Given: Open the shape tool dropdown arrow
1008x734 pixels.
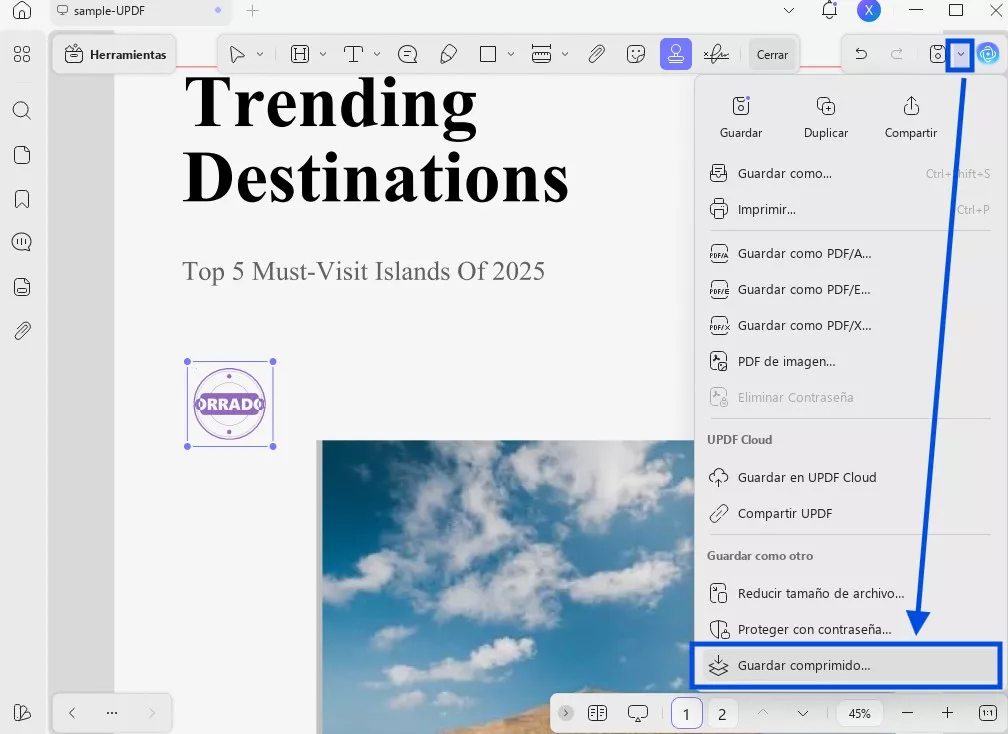Looking at the screenshot, I should tap(511, 54).
